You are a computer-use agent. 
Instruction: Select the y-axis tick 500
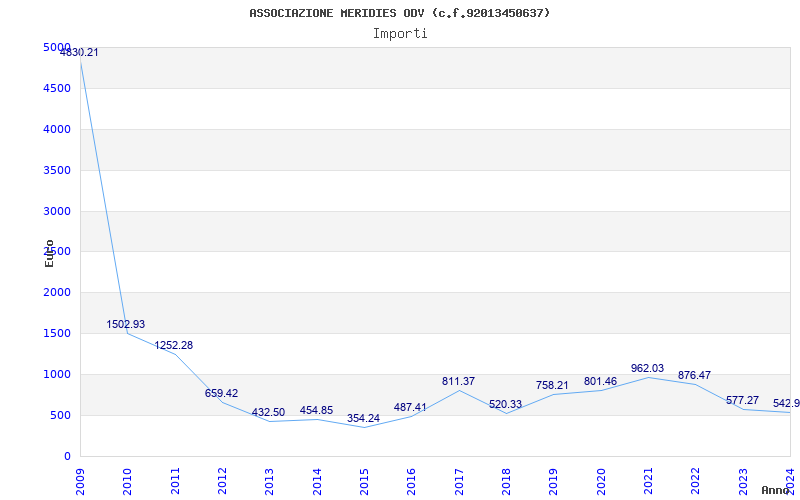(x=60, y=415)
